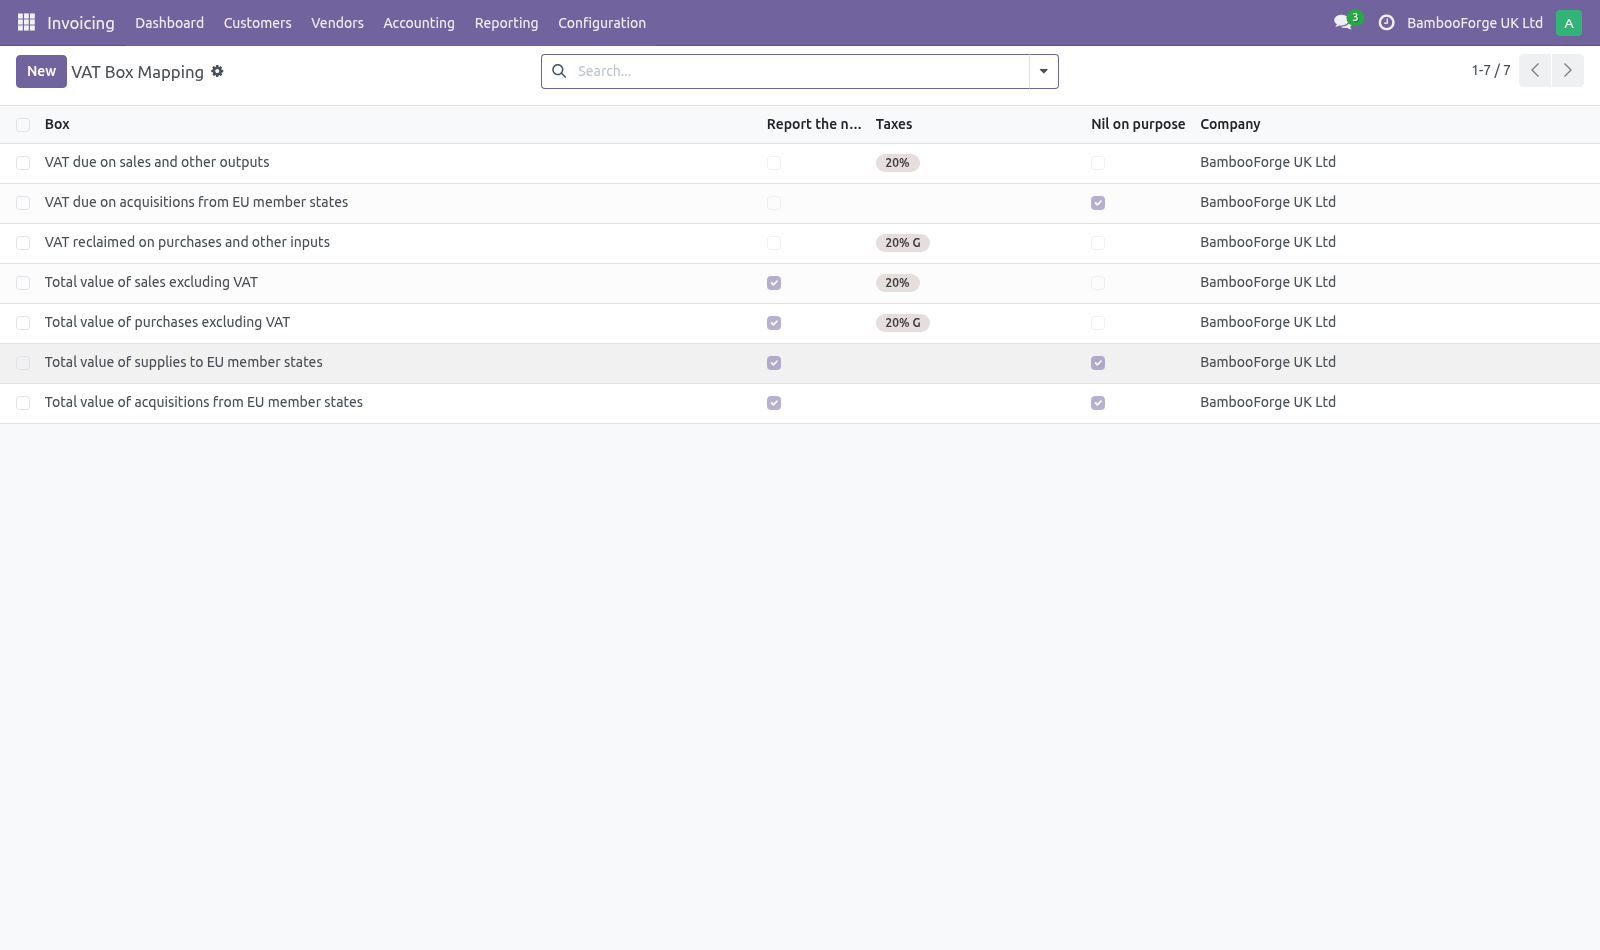Open the activities clock icon
1600x950 pixels.
click(1386, 22)
